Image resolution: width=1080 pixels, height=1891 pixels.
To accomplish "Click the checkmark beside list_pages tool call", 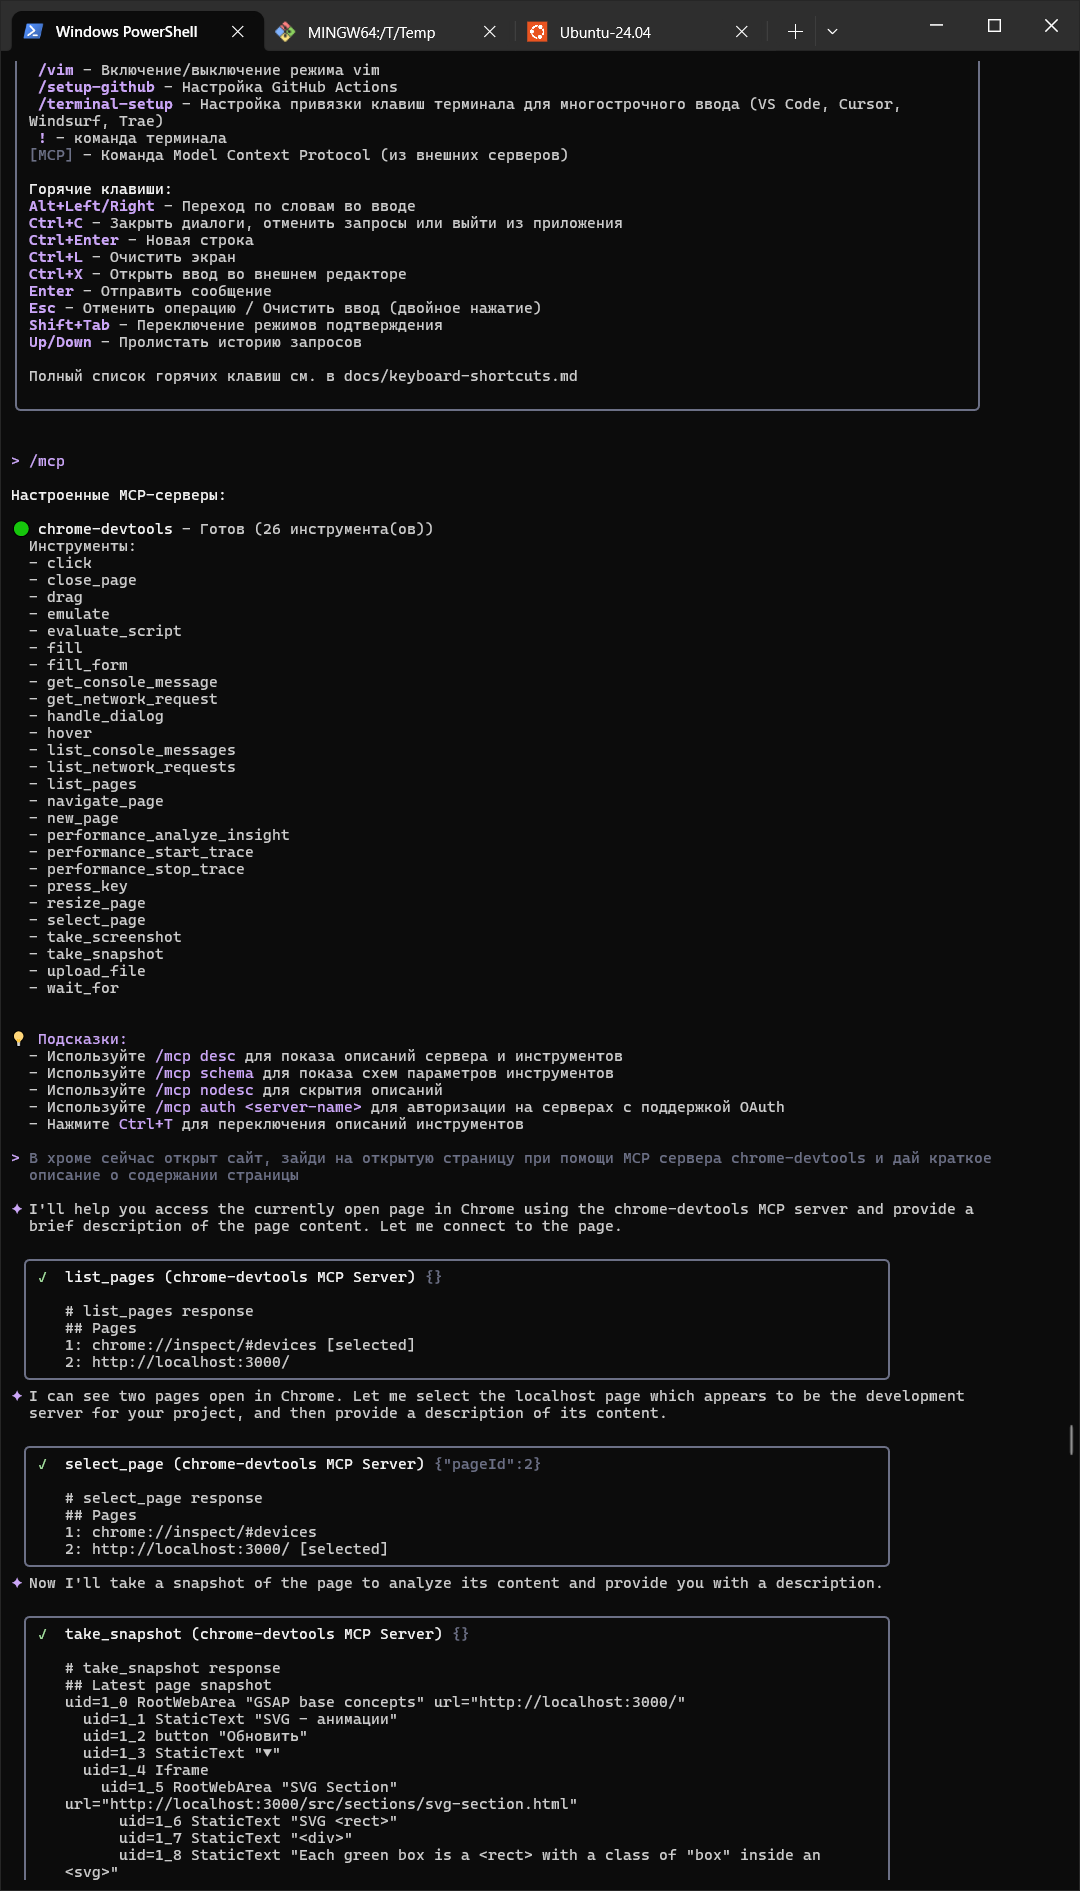I will tap(43, 1277).
